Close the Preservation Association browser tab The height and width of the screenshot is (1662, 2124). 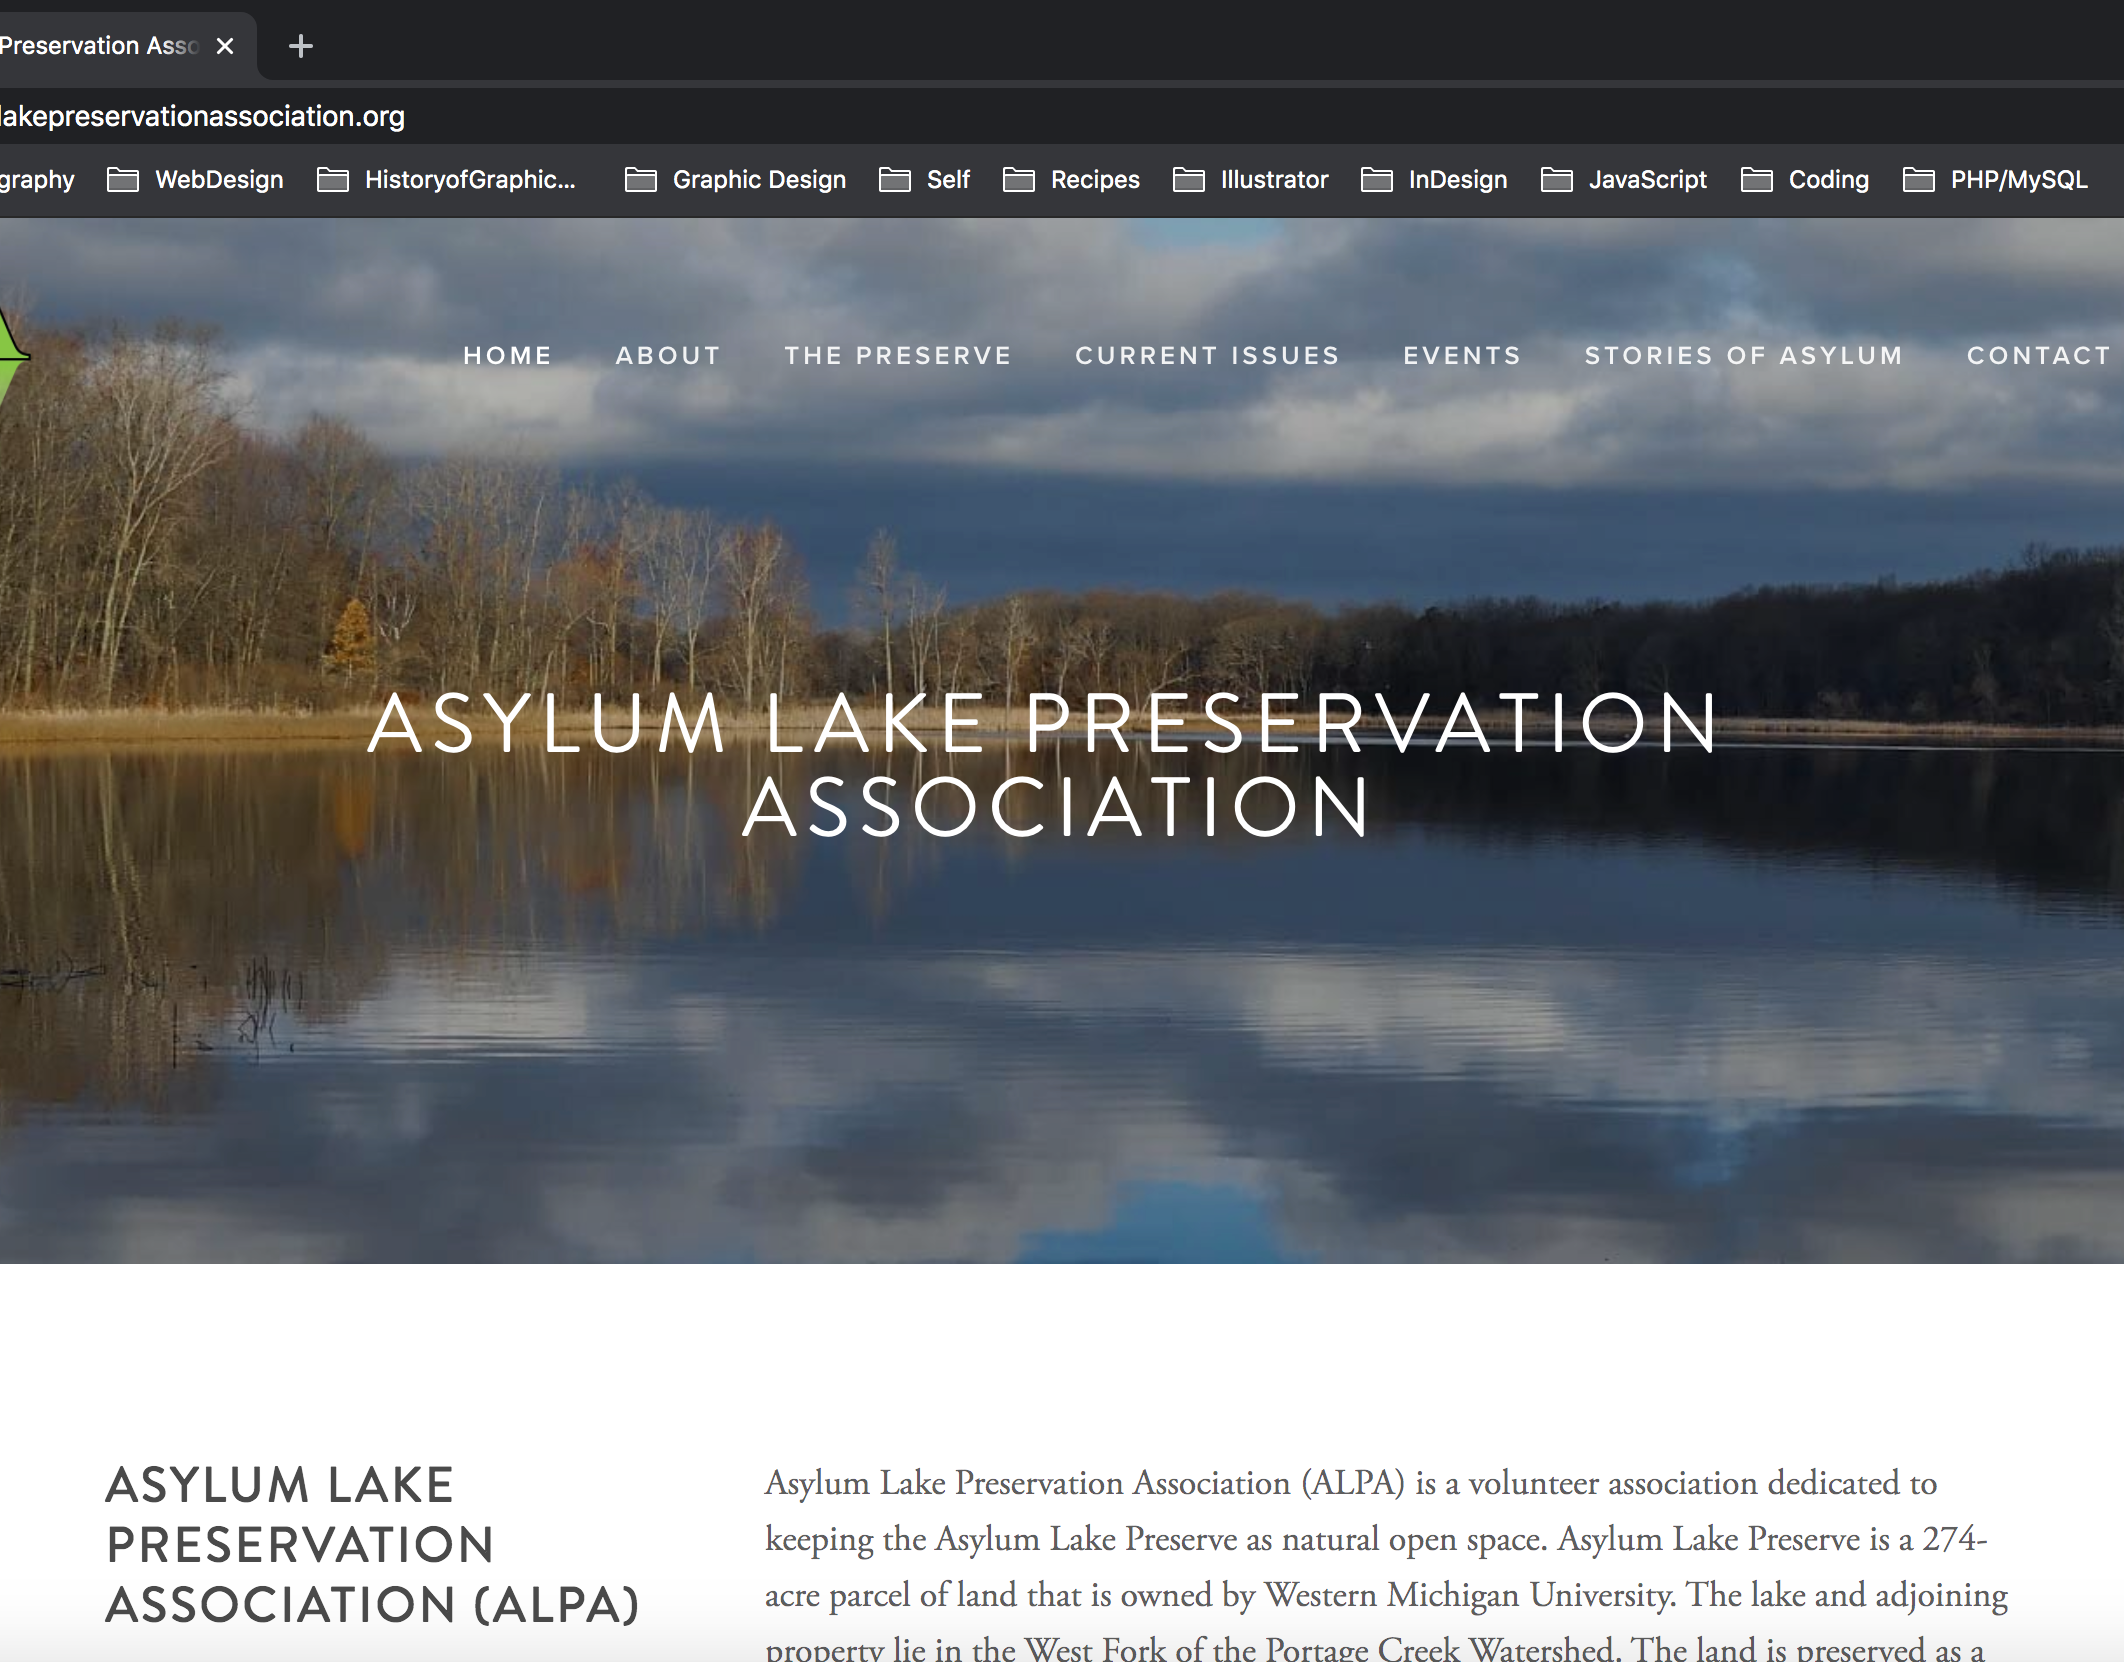[x=225, y=46]
